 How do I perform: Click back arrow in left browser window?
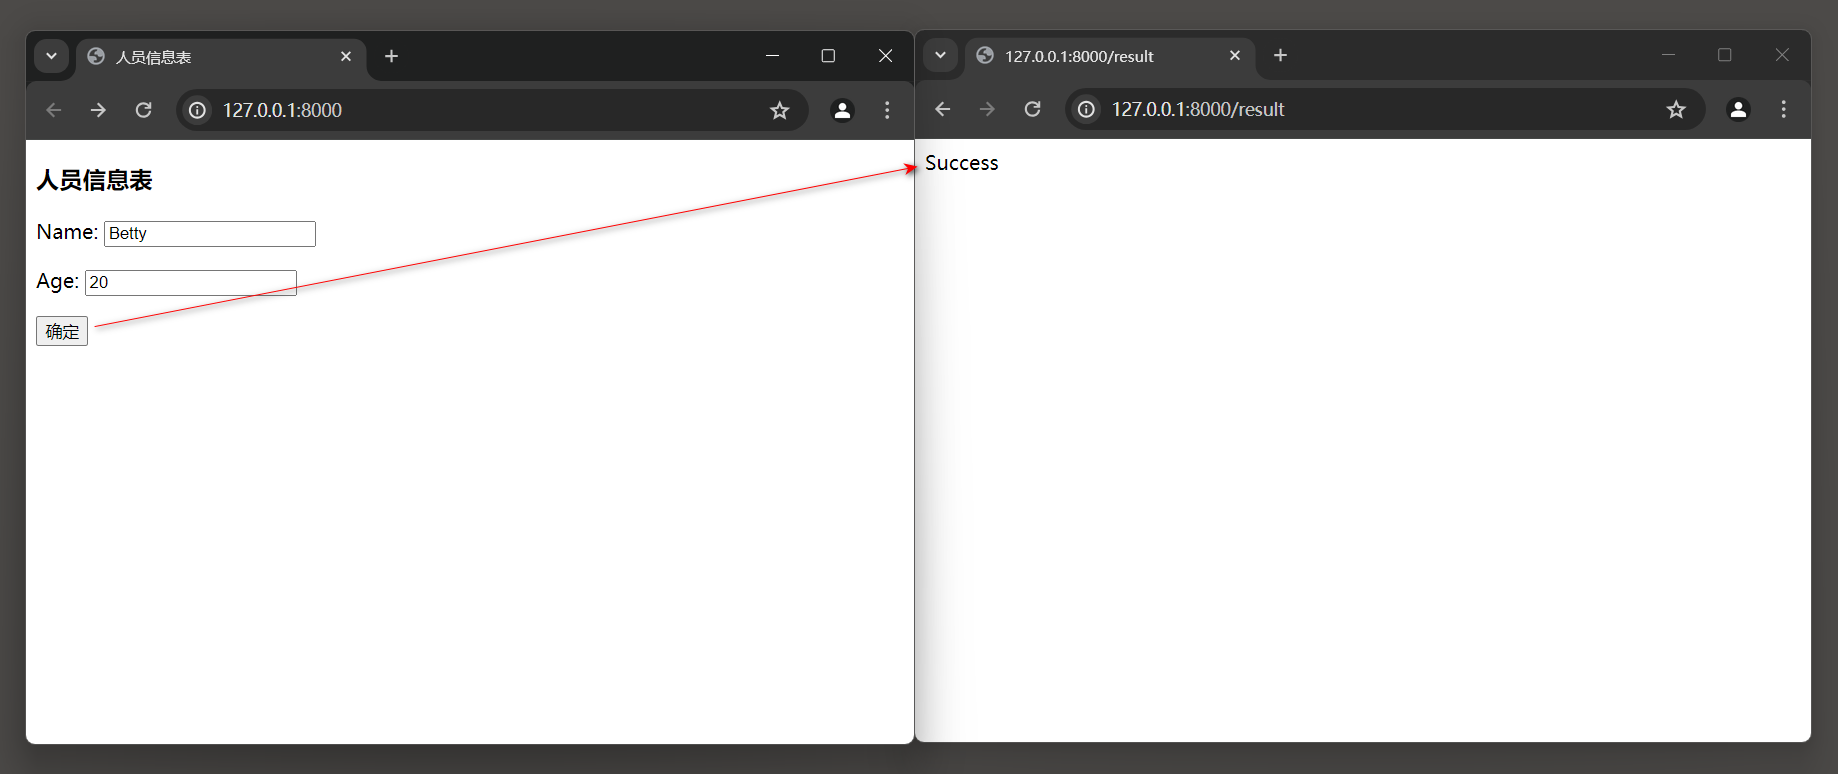[x=54, y=110]
